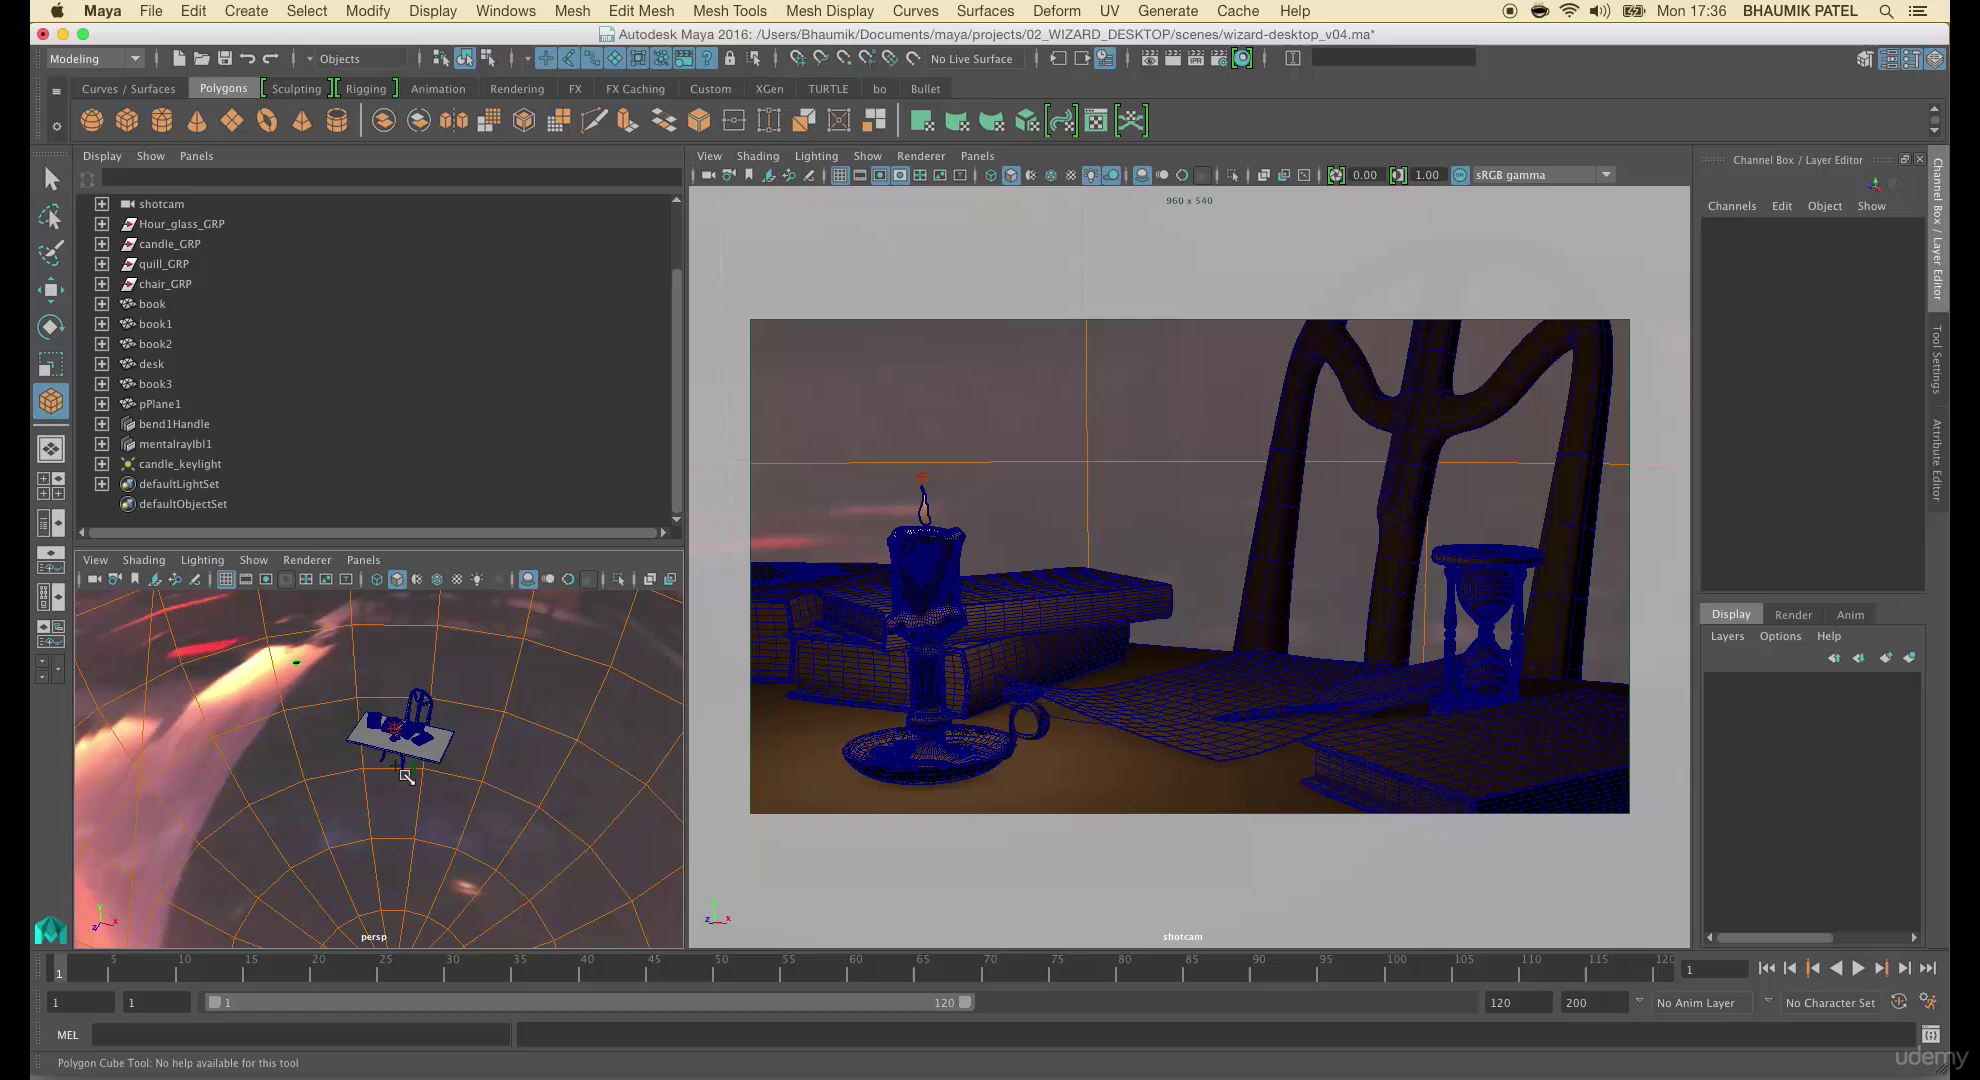
Task: Click the playback range slider bar
Action: point(589,1002)
